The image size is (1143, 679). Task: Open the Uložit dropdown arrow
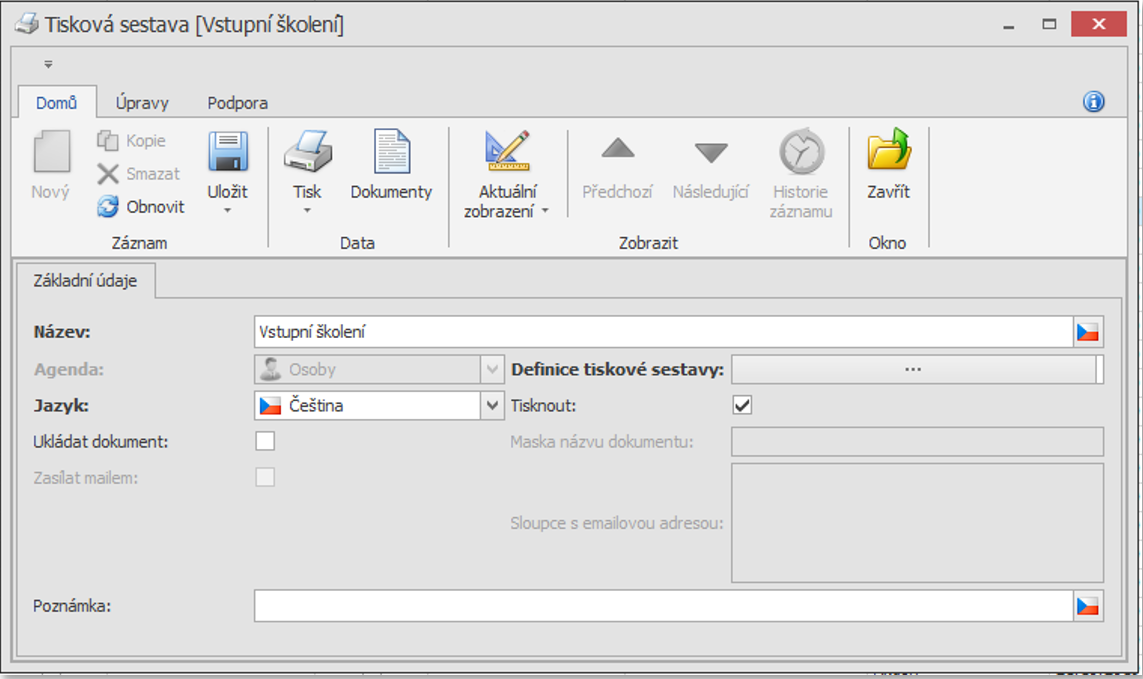227,210
